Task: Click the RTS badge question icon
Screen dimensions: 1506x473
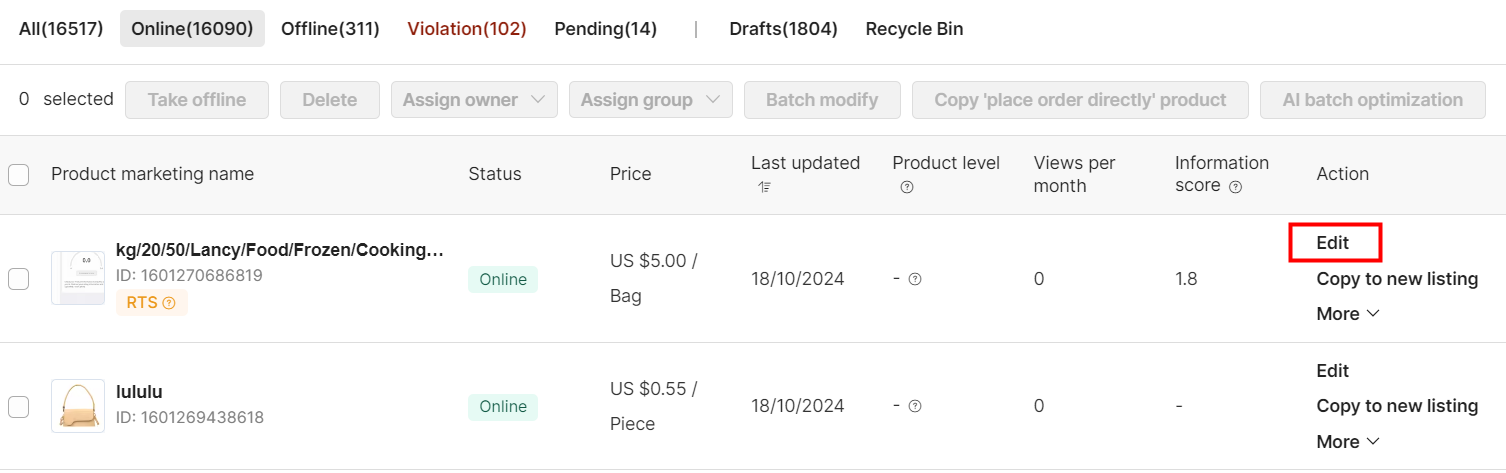Action: point(169,303)
